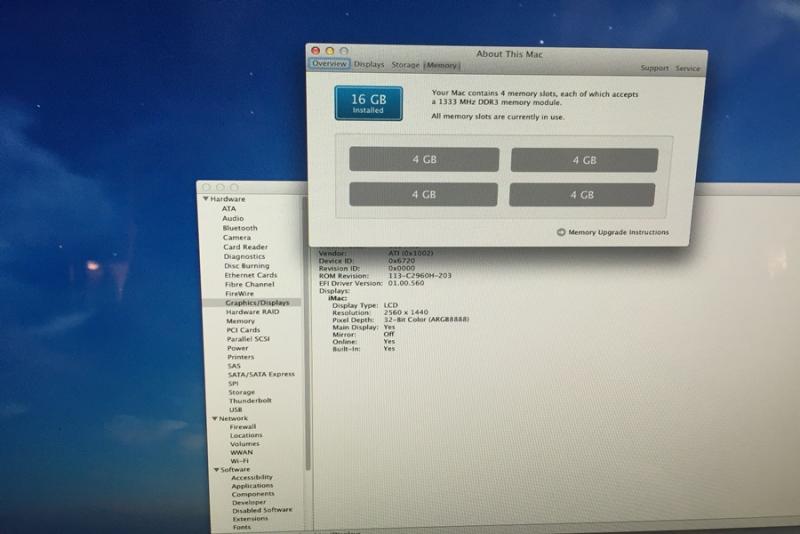
Task: Collapse the Software section
Action: point(216,469)
